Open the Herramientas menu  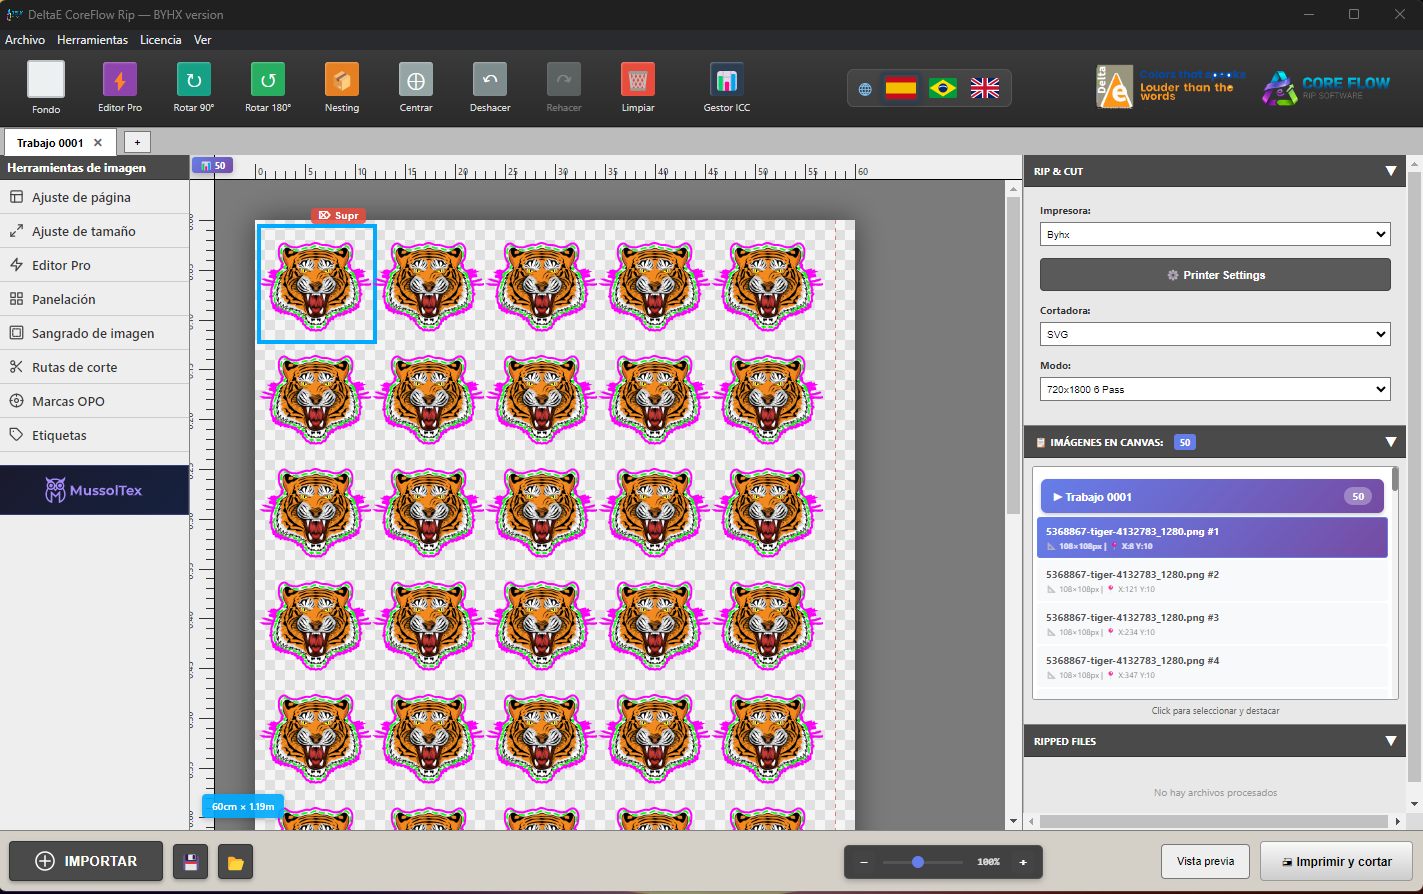click(x=92, y=40)
